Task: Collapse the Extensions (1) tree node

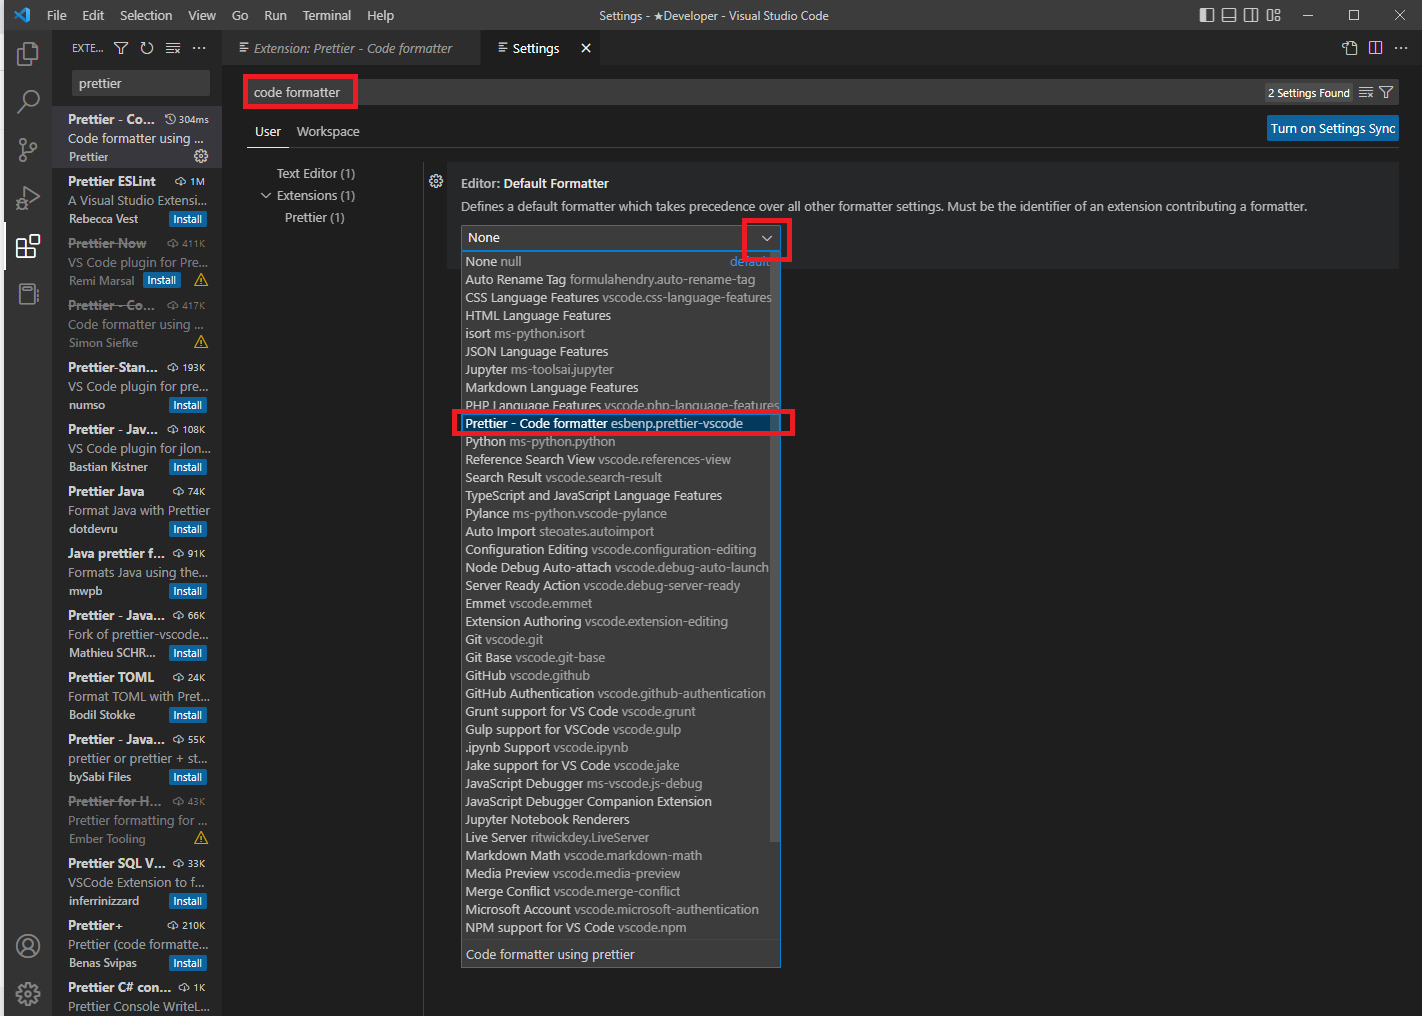Action: point(266,195)
